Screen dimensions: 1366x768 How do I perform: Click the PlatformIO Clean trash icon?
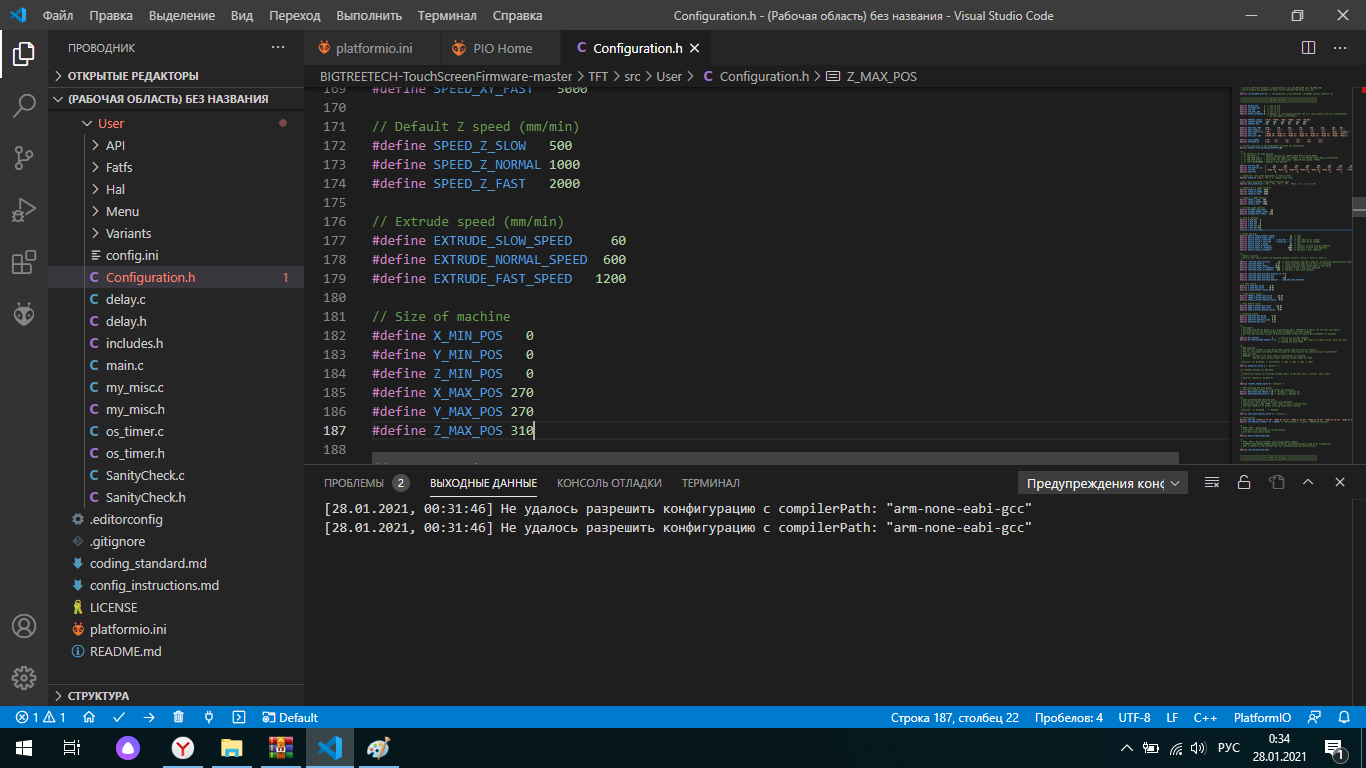(x=179, y=717)
